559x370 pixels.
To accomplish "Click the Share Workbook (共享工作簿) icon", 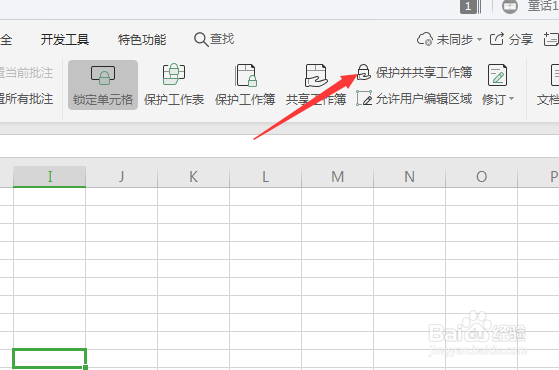I will 316,75.
